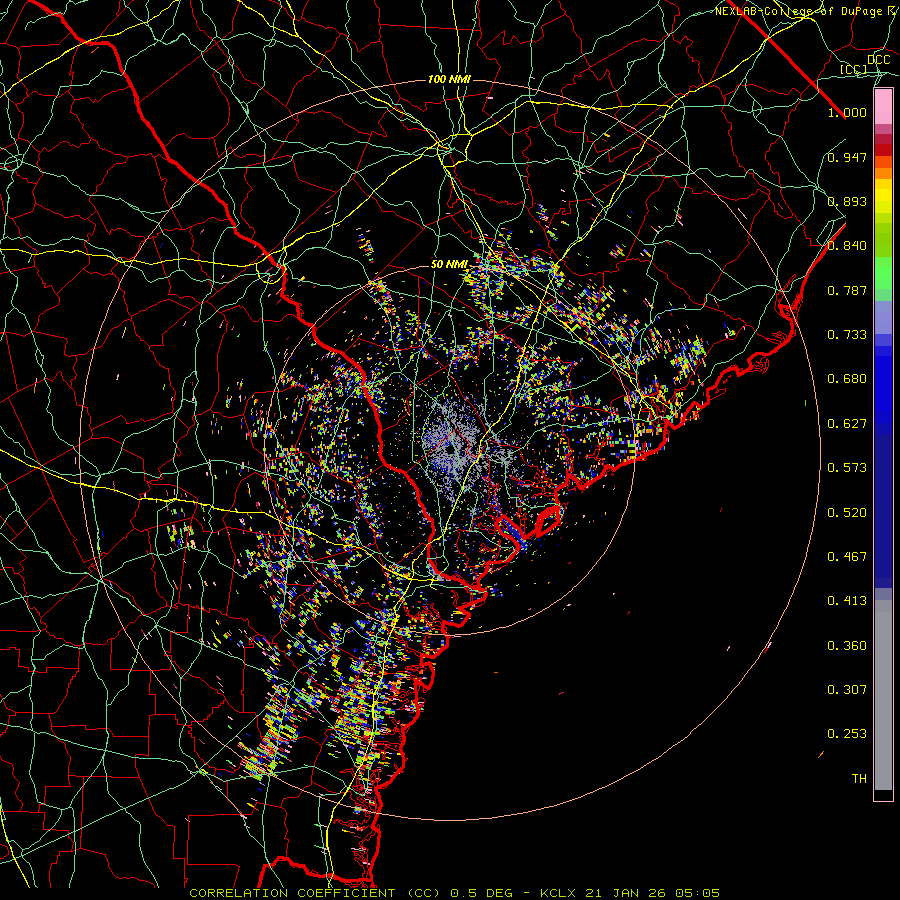The height and width of the screenshot is (900, 900).
Task: Select the 0.733 scale value
Action: tap(847, 335)
